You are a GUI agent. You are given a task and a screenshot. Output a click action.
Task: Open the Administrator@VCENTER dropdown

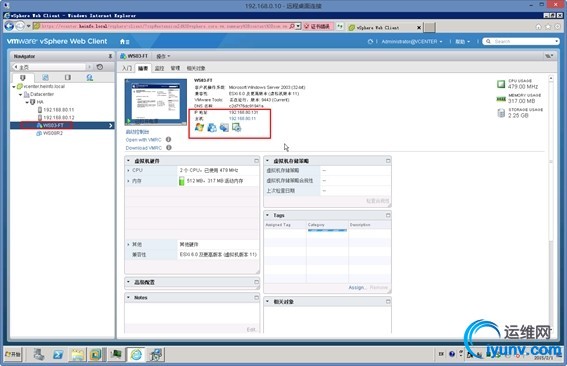[412, 42]
